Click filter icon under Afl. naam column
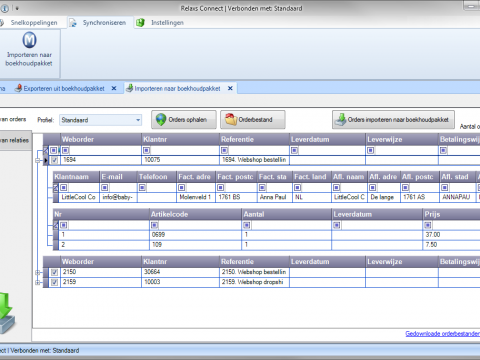 coord(336,188)
